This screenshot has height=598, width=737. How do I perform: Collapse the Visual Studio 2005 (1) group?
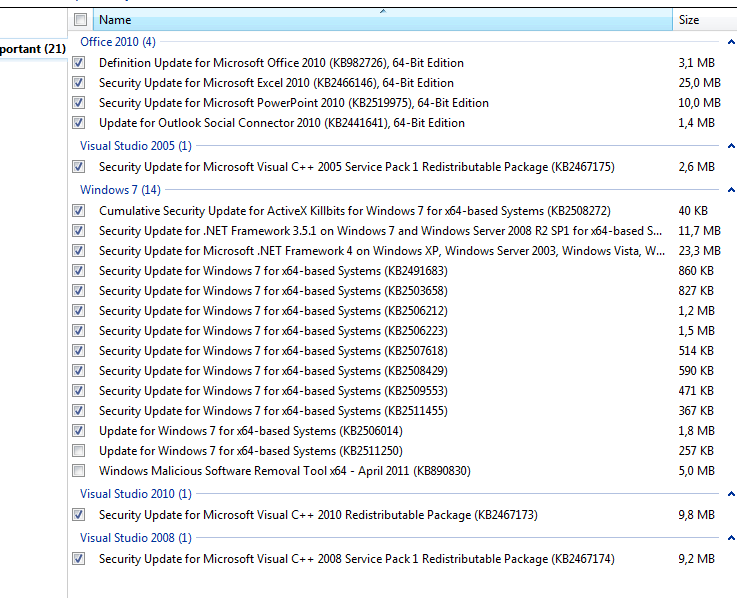[731, 146]
